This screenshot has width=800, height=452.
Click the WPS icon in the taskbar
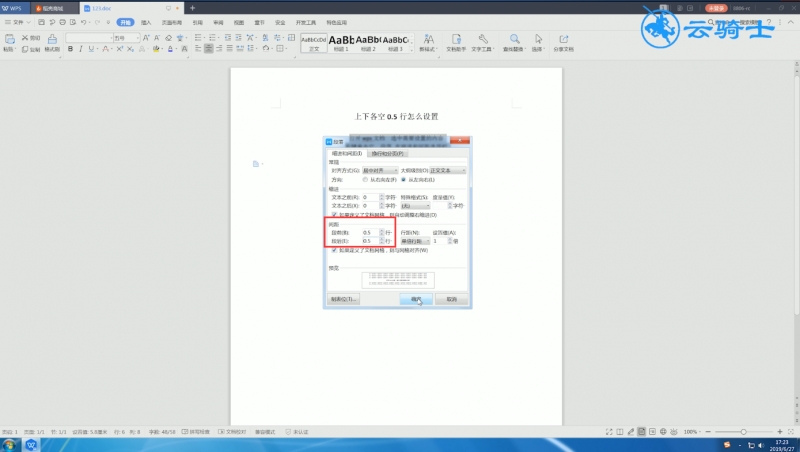31,445
